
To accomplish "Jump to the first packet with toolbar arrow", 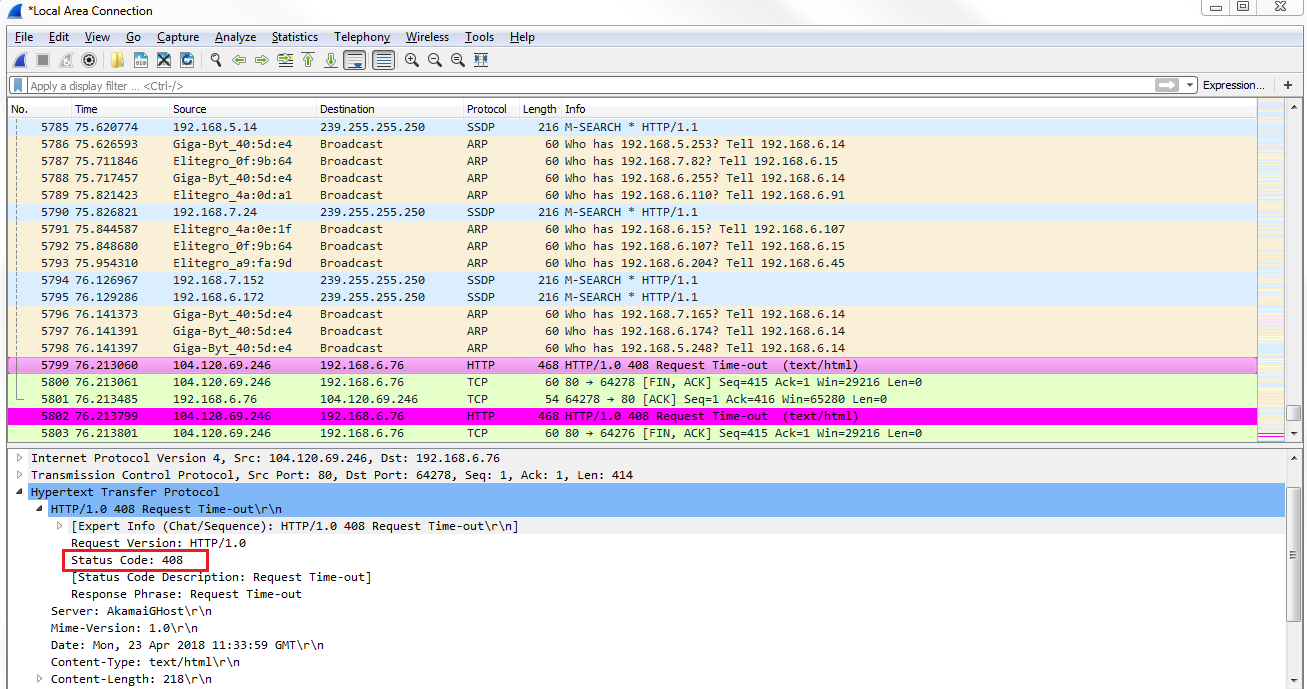I will [x=308, y=60].
